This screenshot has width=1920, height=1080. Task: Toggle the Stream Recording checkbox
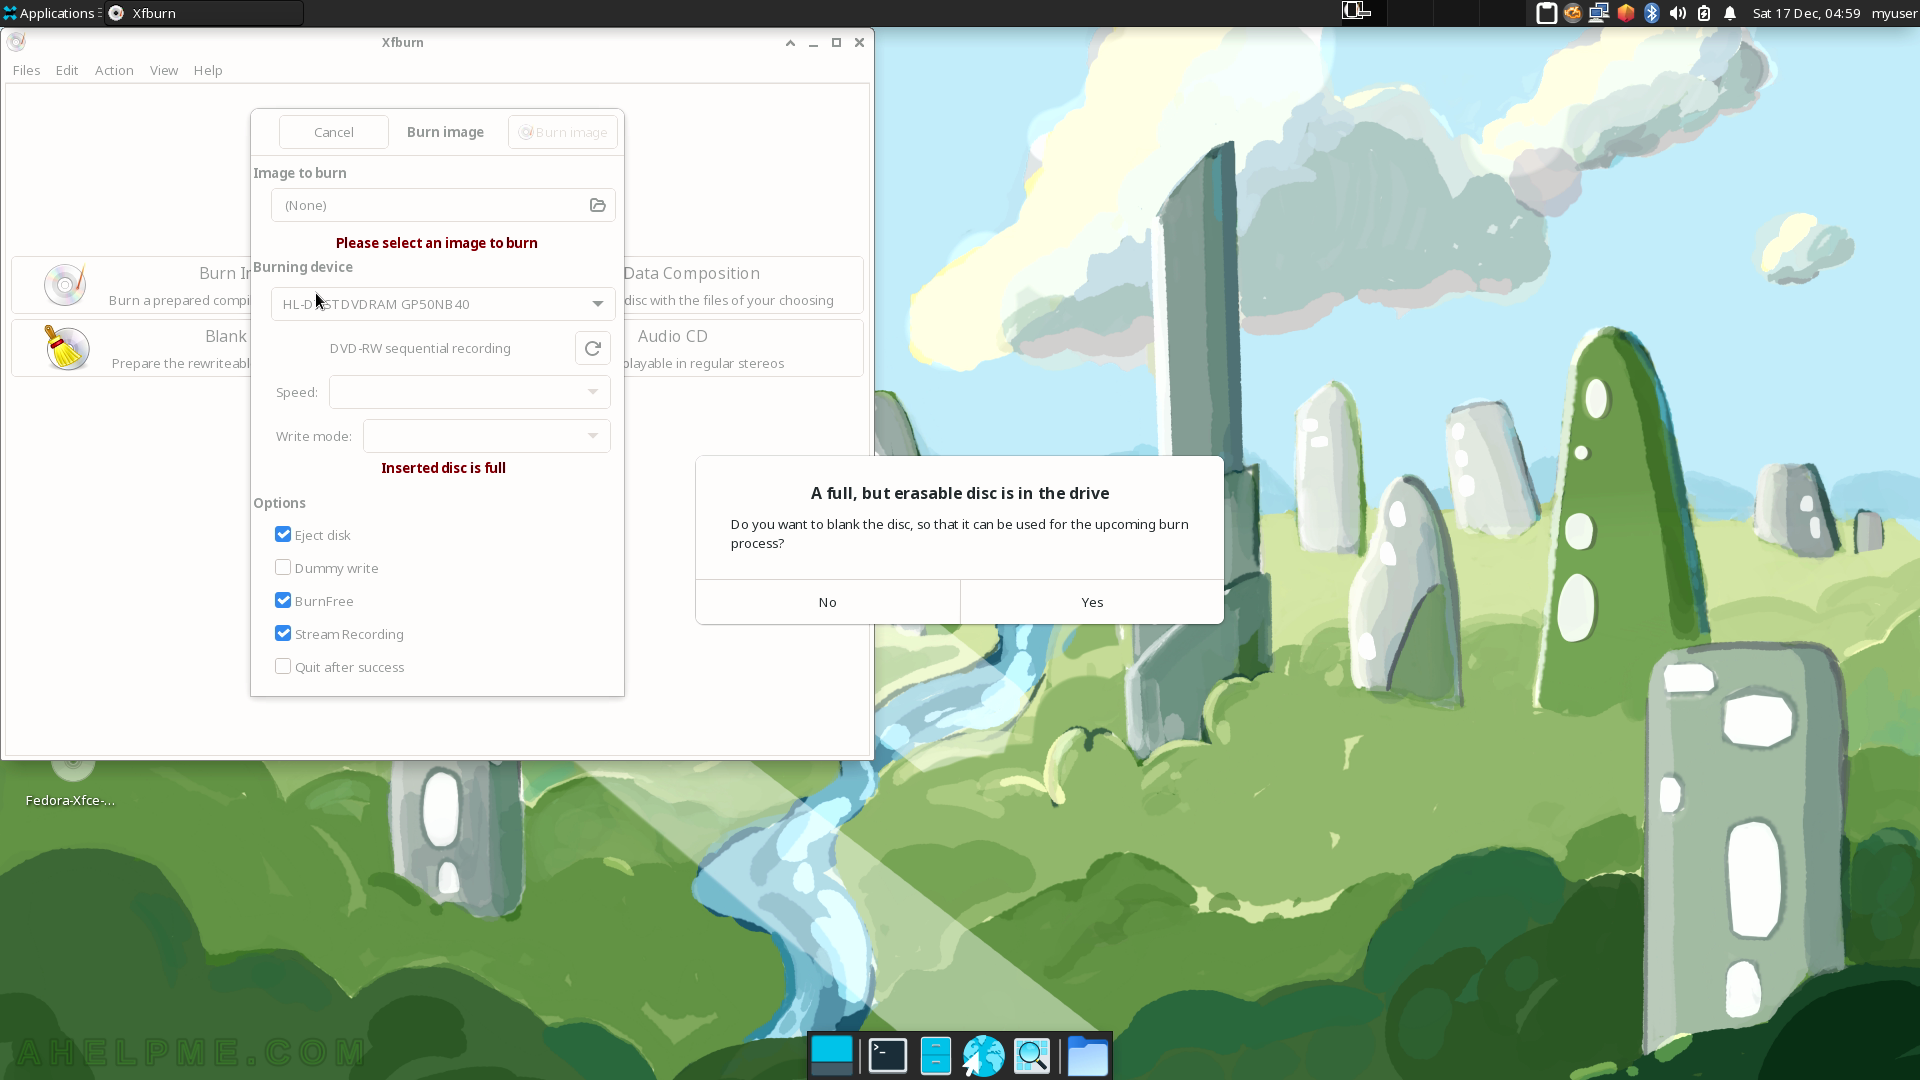click(x=283, y=634)
